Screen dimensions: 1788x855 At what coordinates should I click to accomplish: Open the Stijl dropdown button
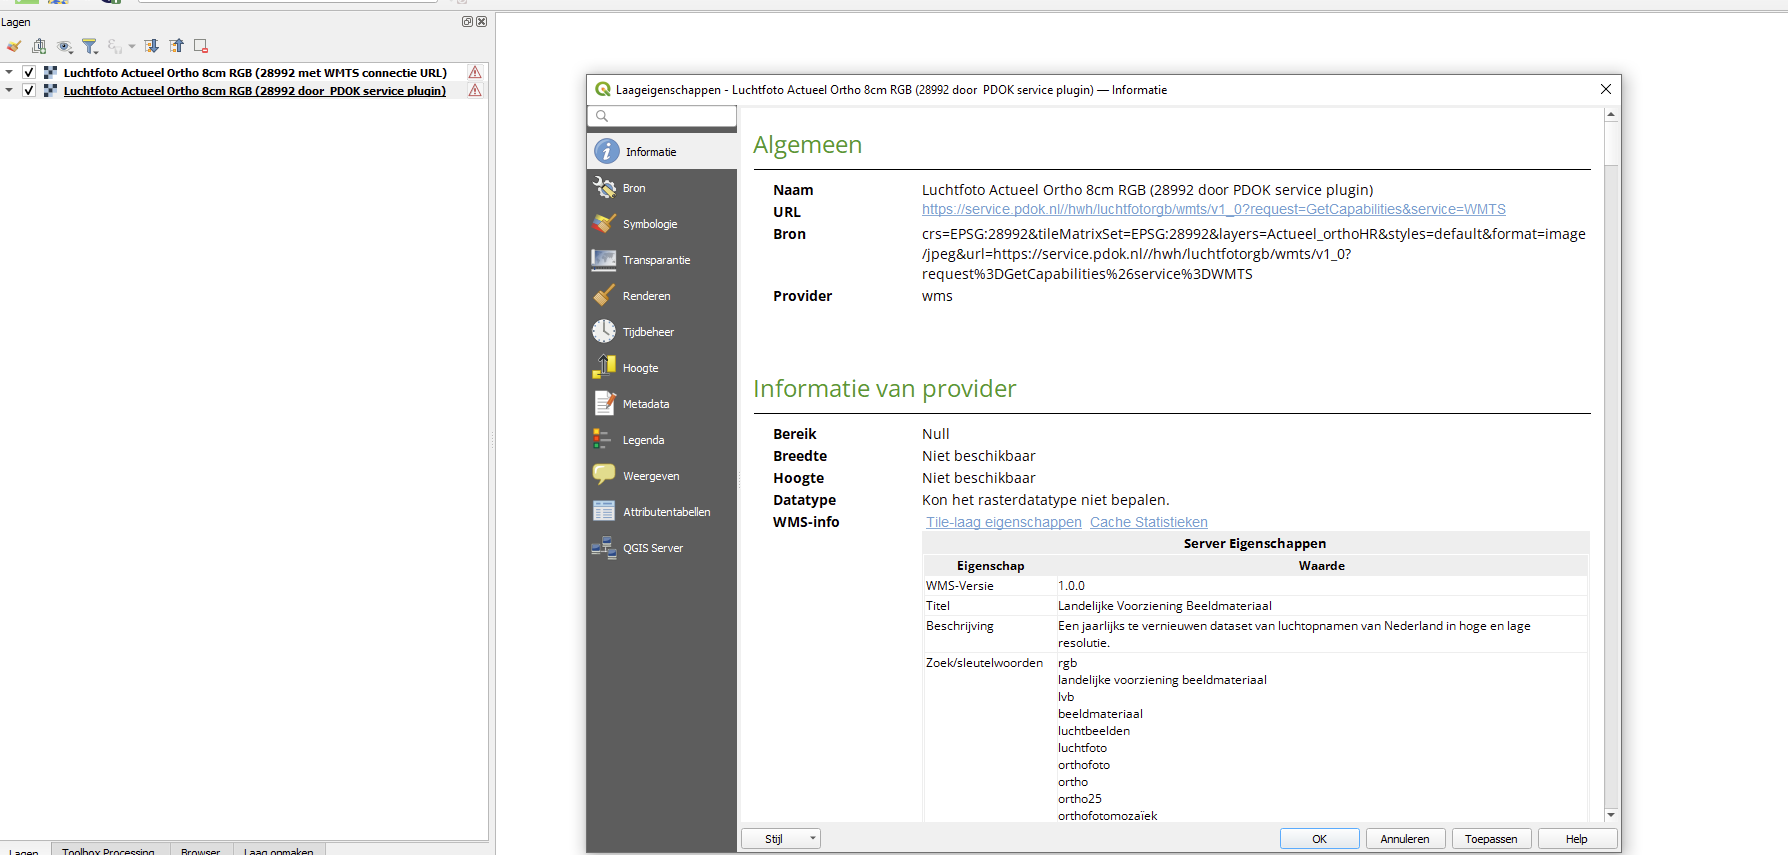pos(781,839)
